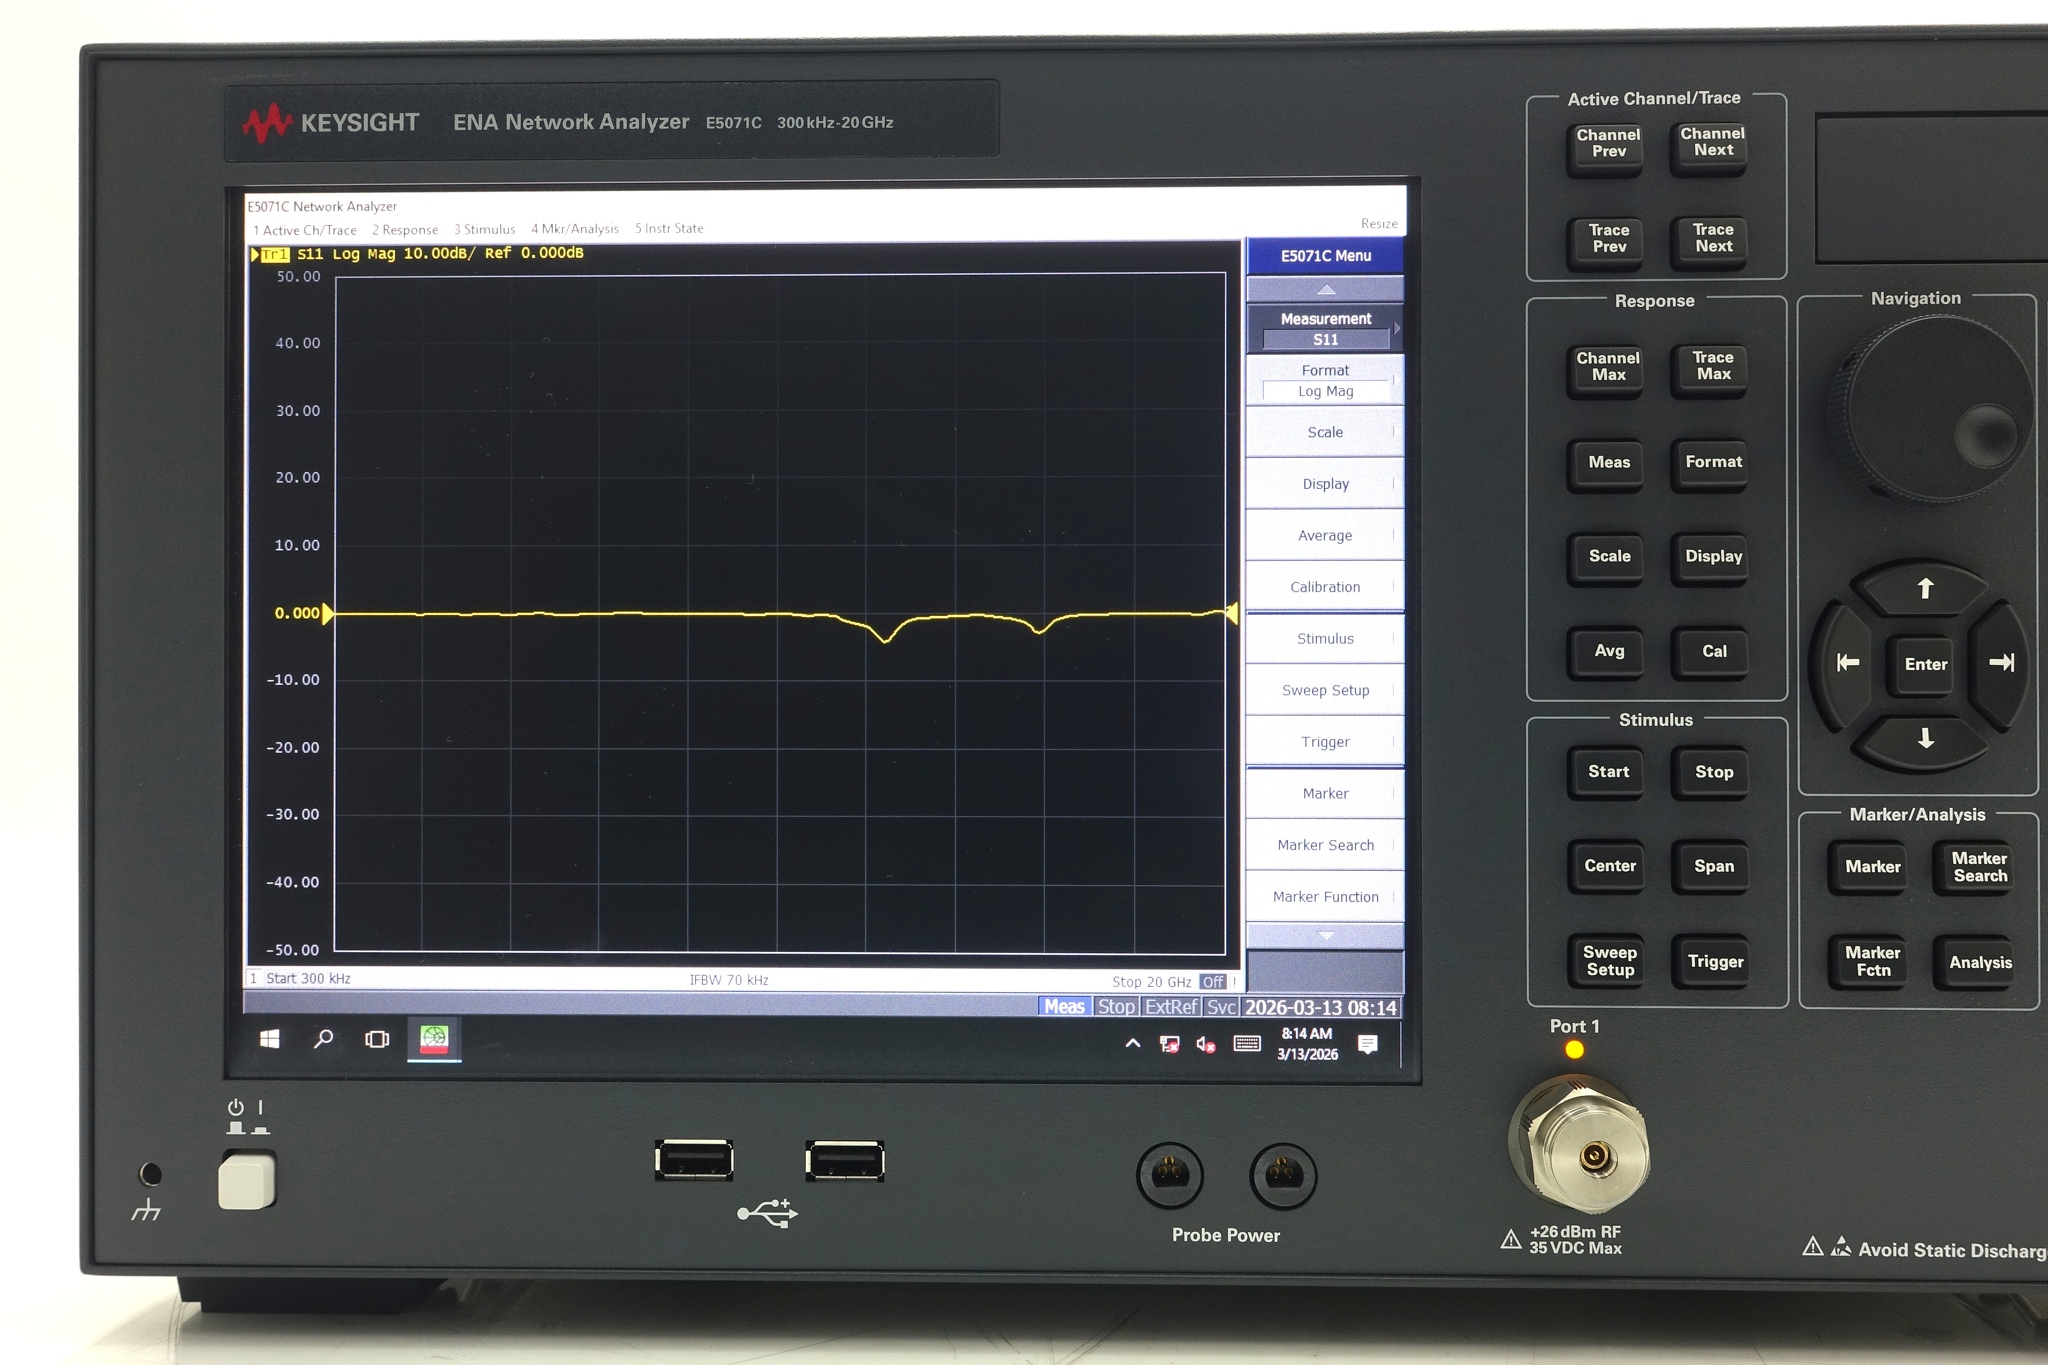Expand the Sweep Setup softkey submenu
The height and width of the screenshot is (1365, 2048).
[x=1325, y=690]
